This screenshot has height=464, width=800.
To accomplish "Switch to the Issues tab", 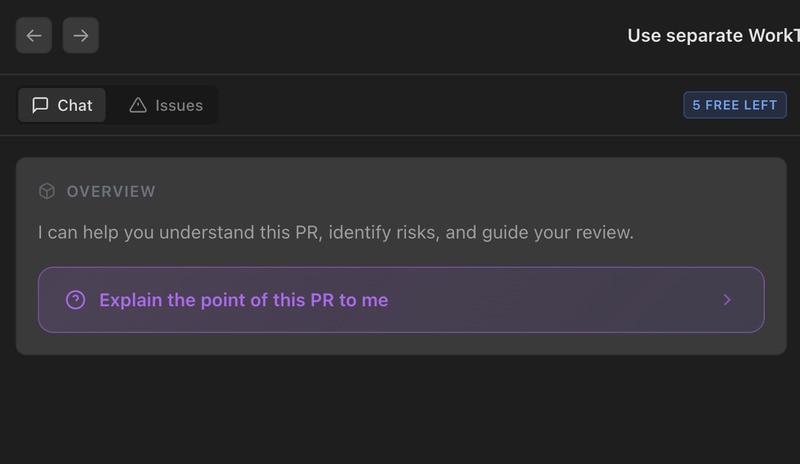I will point(178,105).
